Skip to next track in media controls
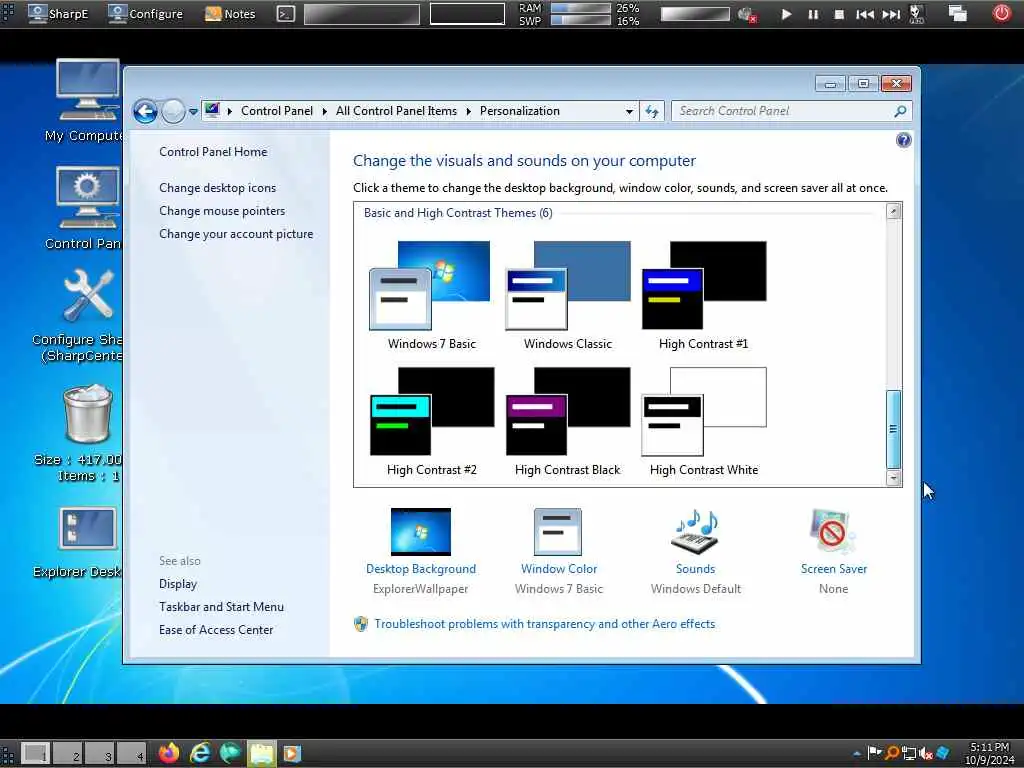The width and height of the screenshot is (1024, 768). point(891,14)
